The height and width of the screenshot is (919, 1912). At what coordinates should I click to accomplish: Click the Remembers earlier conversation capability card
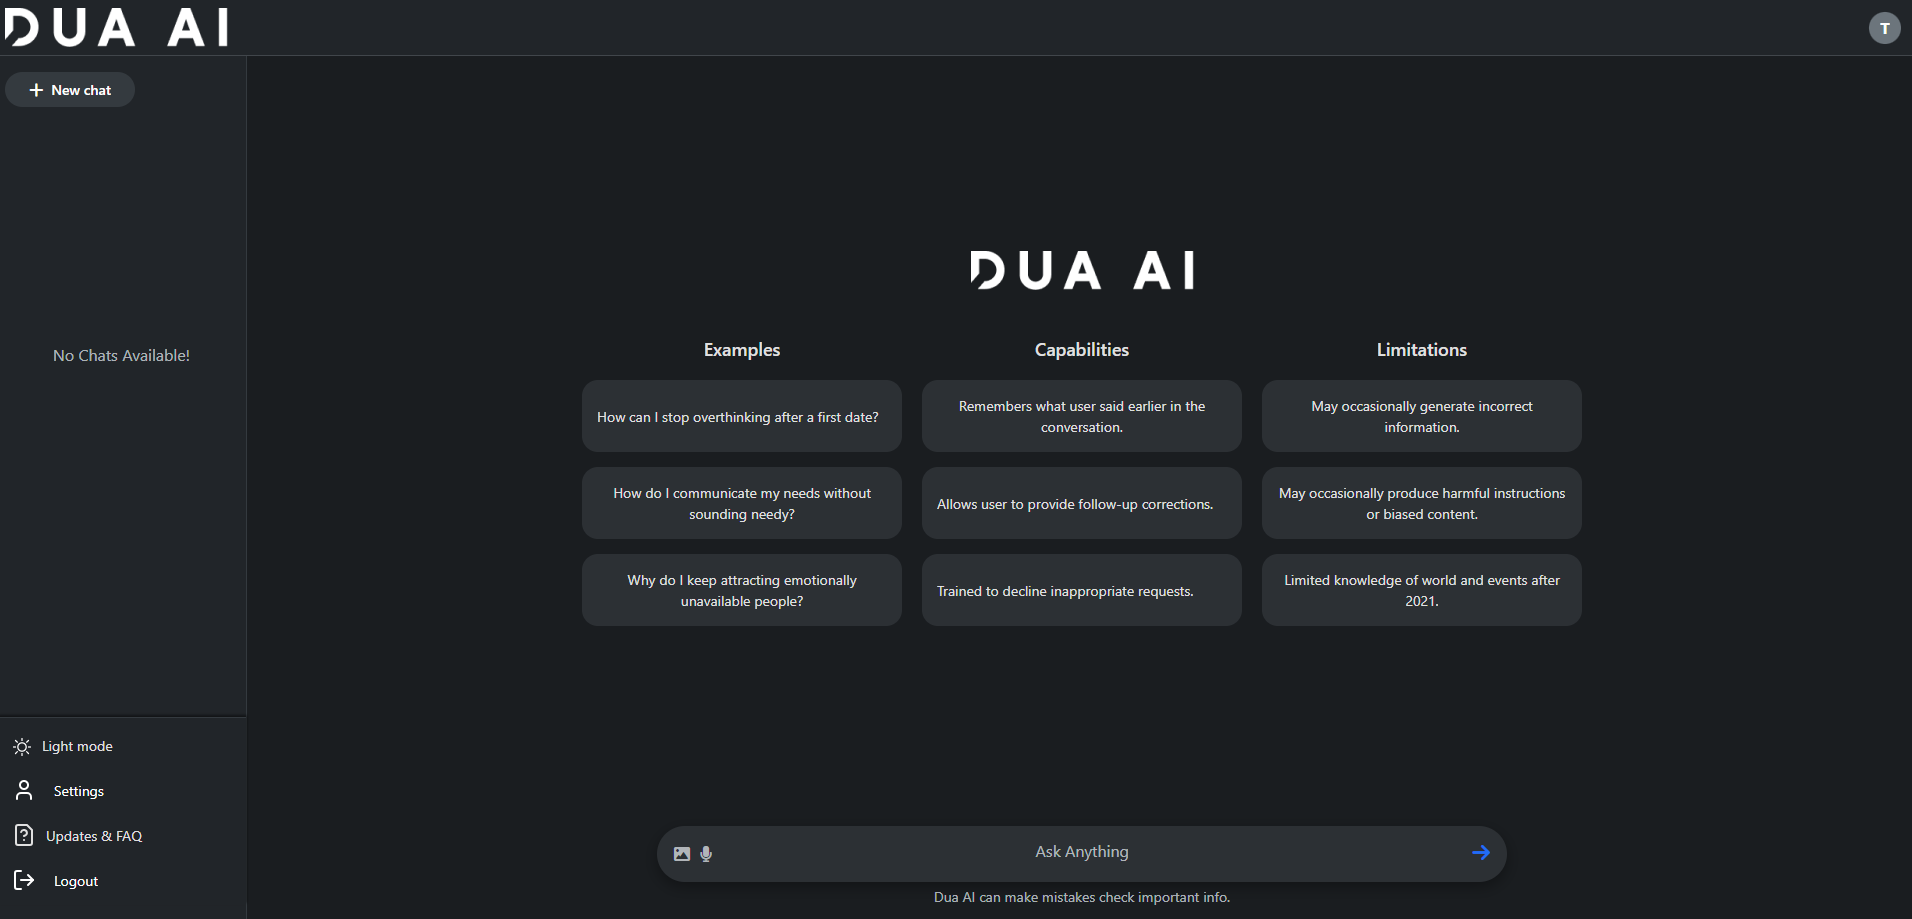pos(1081,416)
